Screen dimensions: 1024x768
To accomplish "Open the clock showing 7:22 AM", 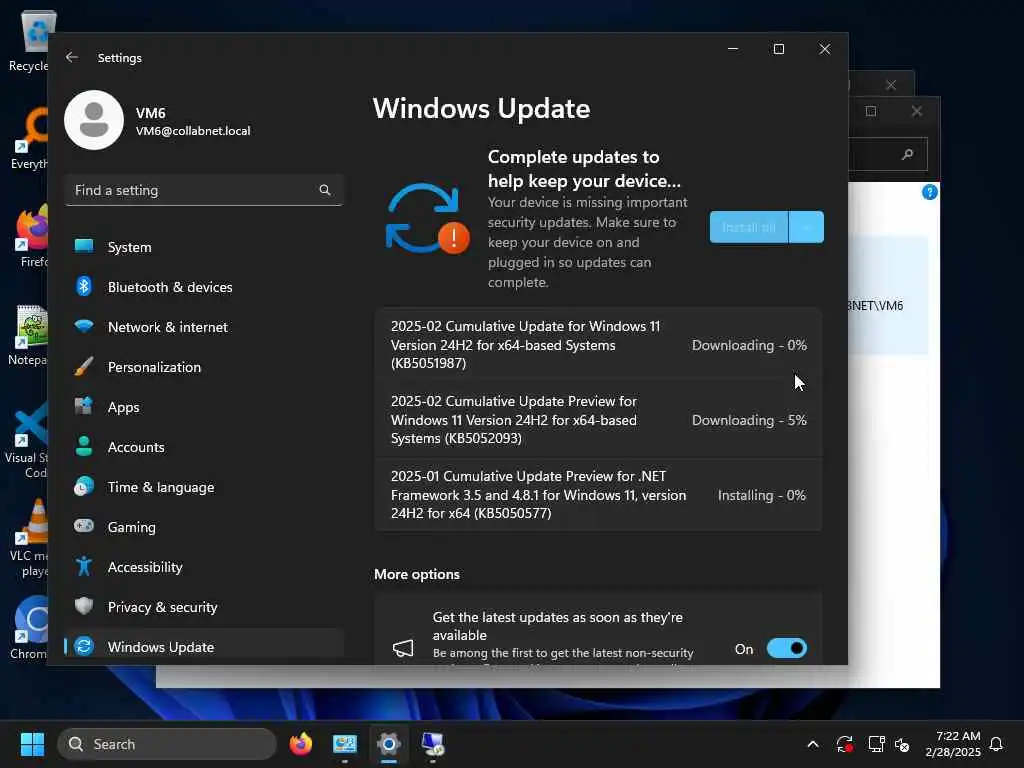I will [x=953, y=744].
